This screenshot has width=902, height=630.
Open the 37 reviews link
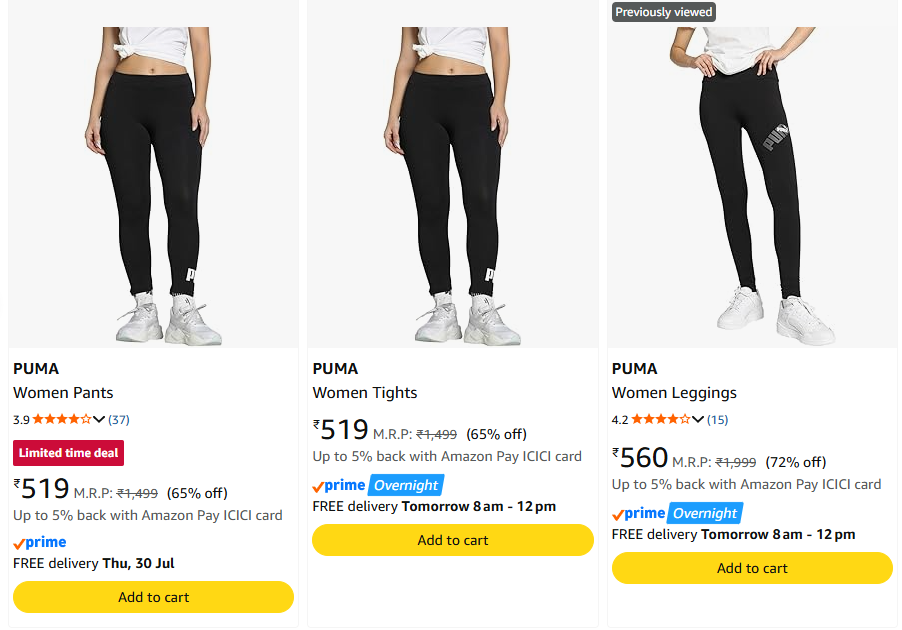coord(119,419)
